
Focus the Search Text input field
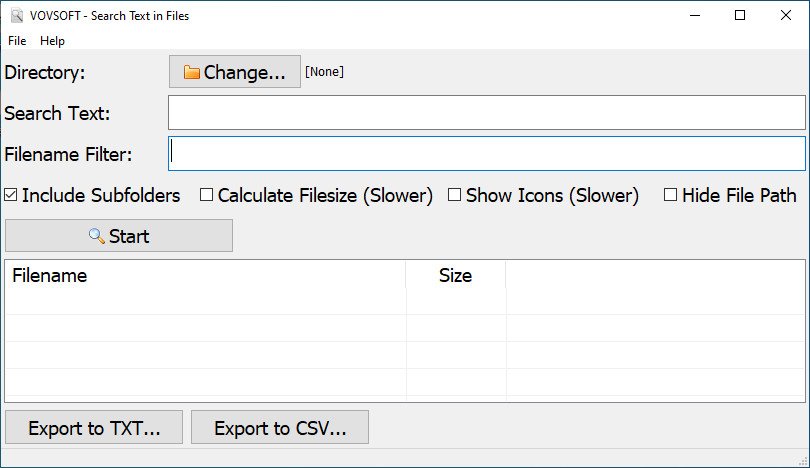click(x=486, y=113)
